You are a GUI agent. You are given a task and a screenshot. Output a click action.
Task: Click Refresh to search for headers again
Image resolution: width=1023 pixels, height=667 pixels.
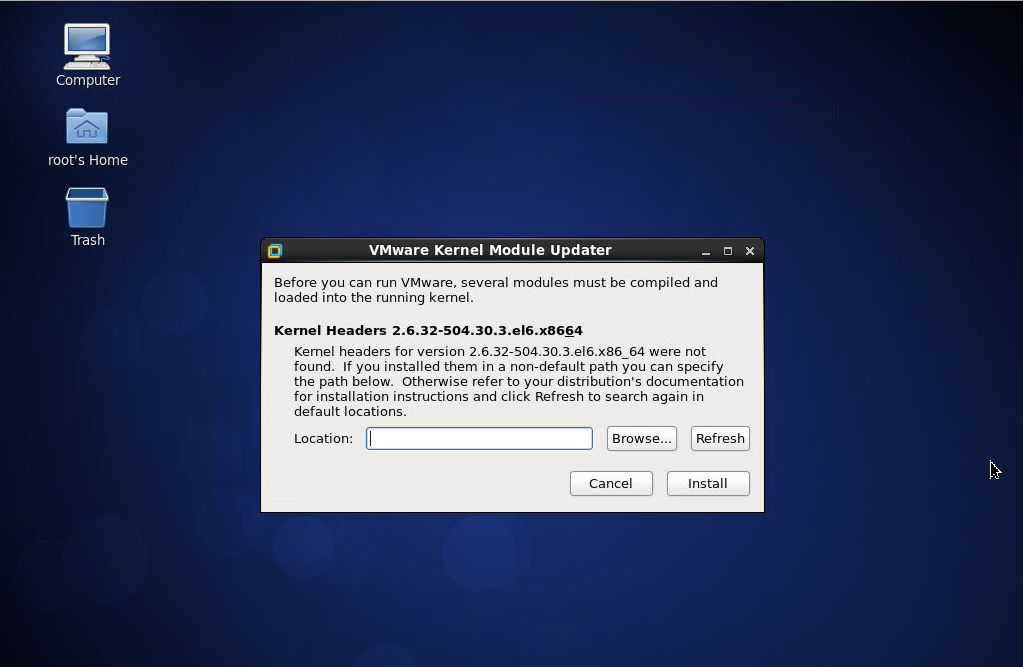[x=720, y=439]
